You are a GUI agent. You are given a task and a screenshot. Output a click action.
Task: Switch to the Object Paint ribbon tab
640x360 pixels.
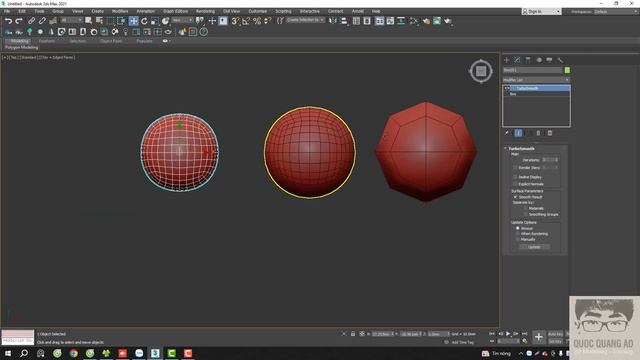pos(111,41)
